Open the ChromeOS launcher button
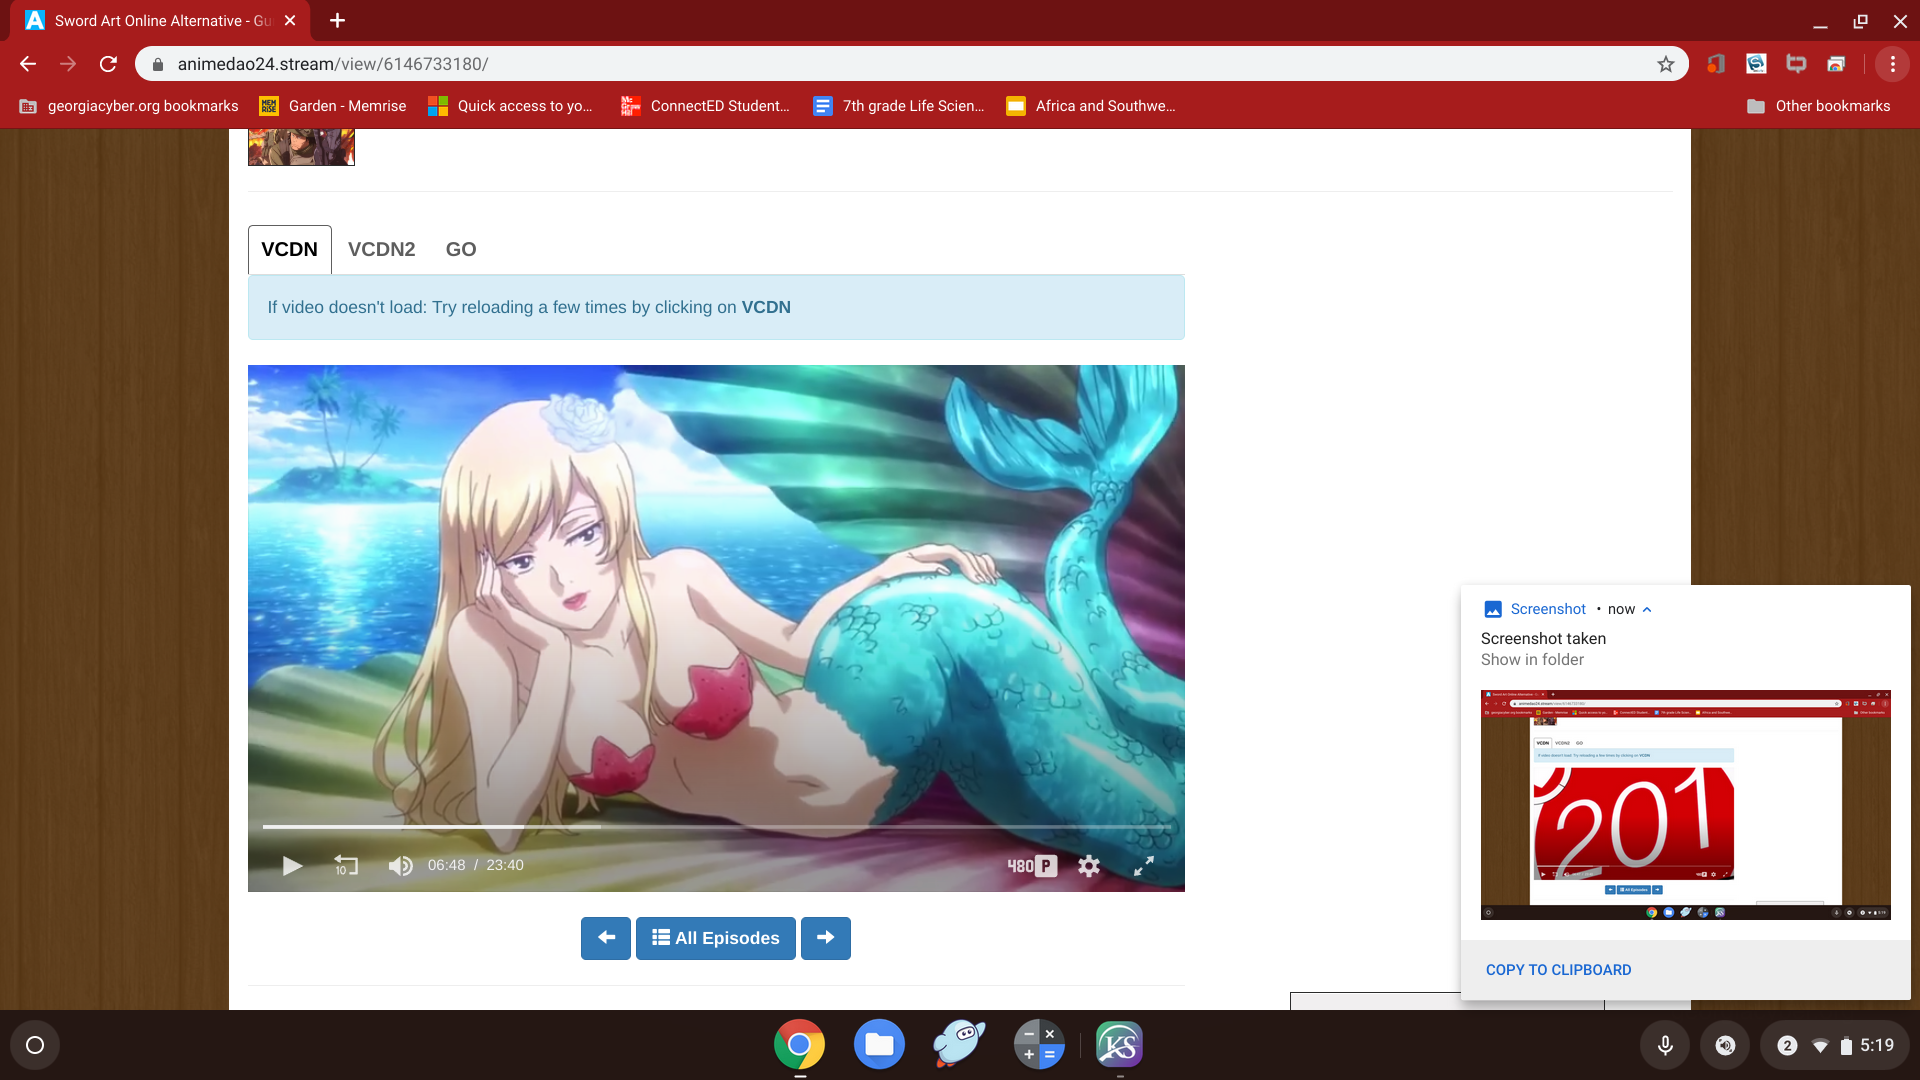Image resolution: width=1920 pixels, height=1080 pixels. click(35, 1045)
